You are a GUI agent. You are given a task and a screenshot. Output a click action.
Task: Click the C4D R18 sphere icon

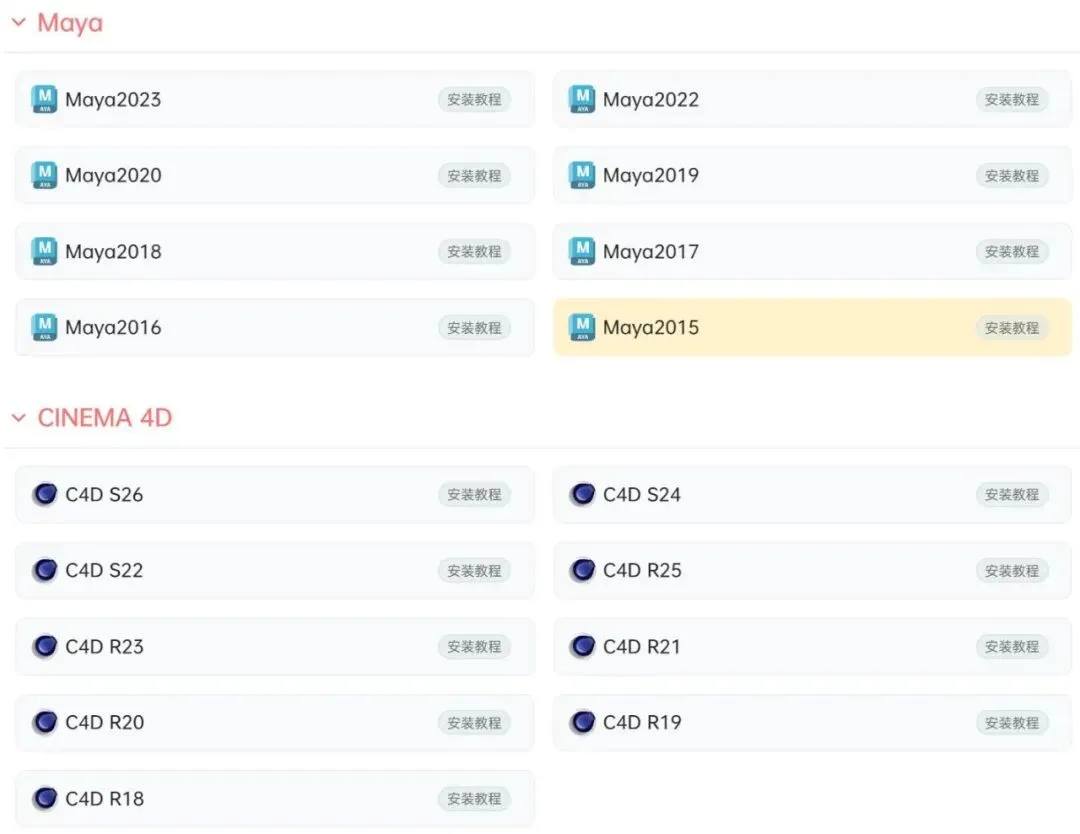click(45, 798)
